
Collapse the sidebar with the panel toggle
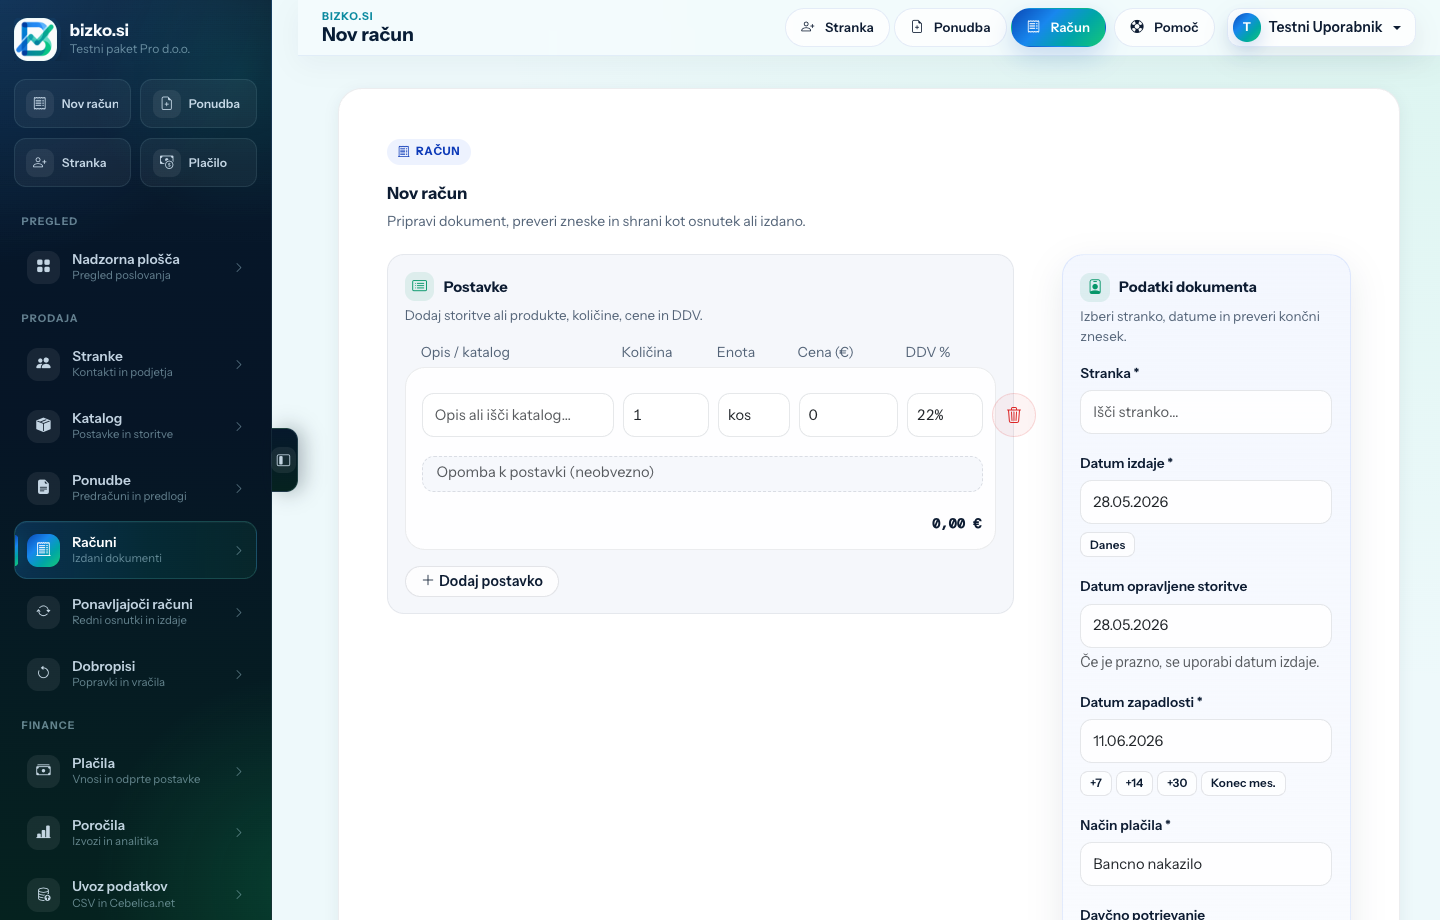(x=284, y=460)
